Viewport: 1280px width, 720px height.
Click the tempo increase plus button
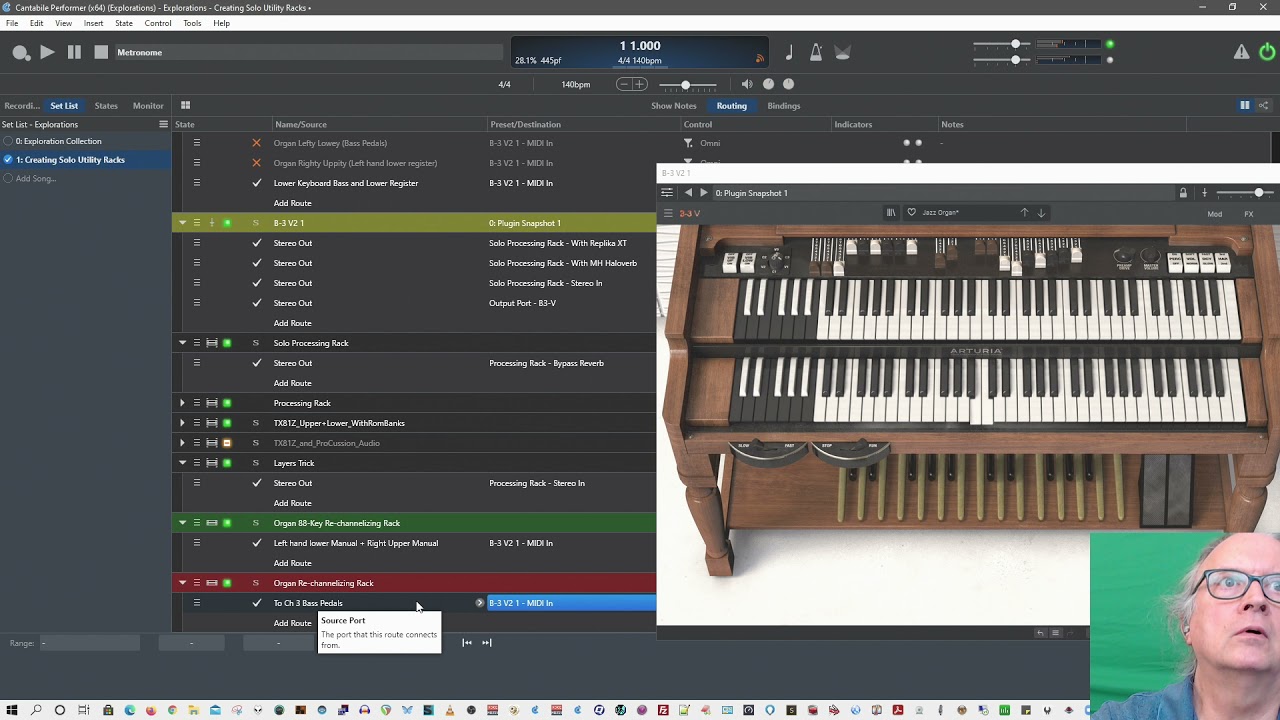(640, 84)
